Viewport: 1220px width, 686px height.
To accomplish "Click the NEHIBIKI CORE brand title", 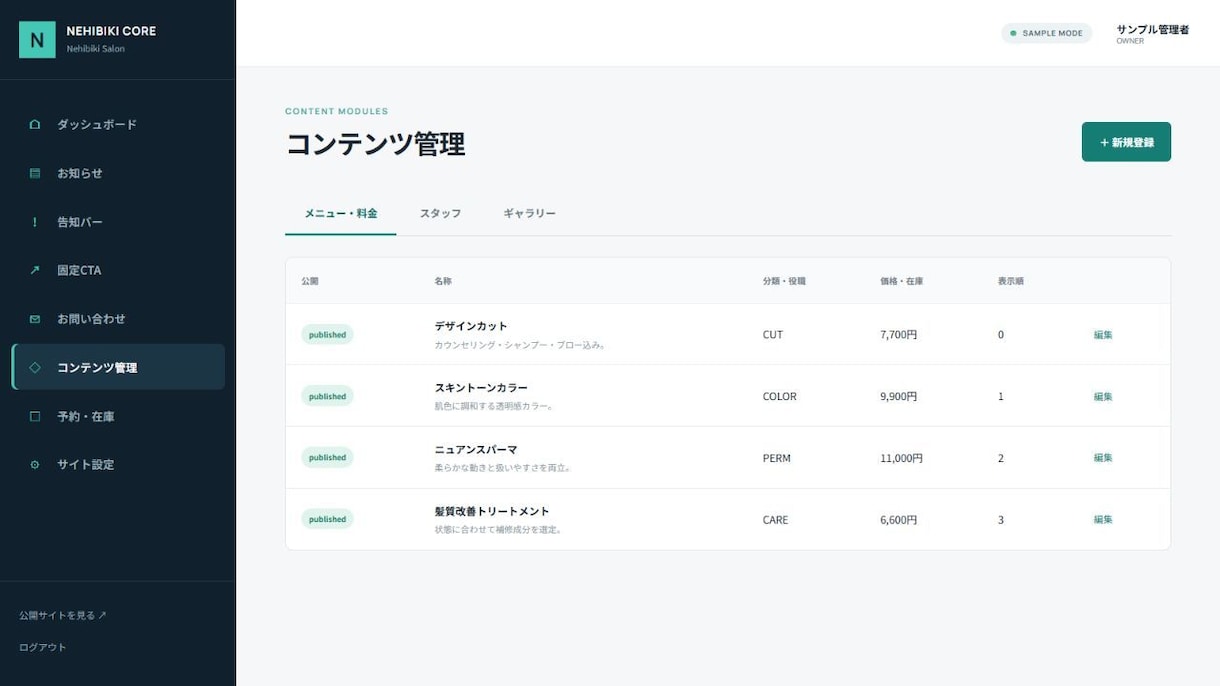I will [x=111, y=31].
